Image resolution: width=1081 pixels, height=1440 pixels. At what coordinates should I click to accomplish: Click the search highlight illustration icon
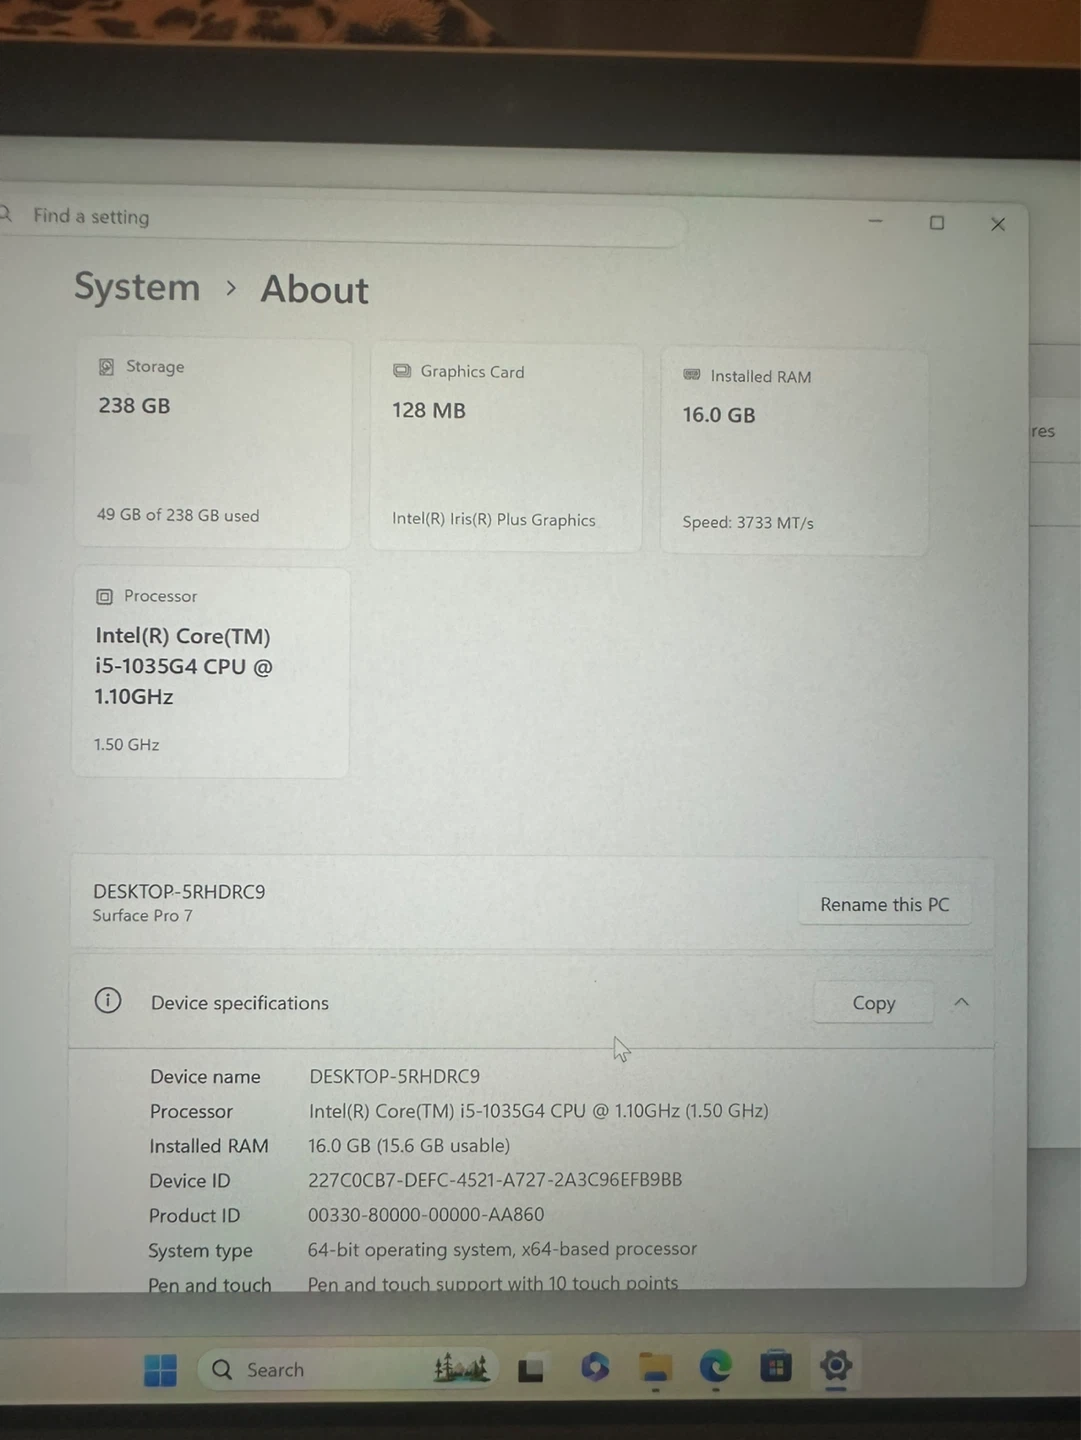(461, 1368)
